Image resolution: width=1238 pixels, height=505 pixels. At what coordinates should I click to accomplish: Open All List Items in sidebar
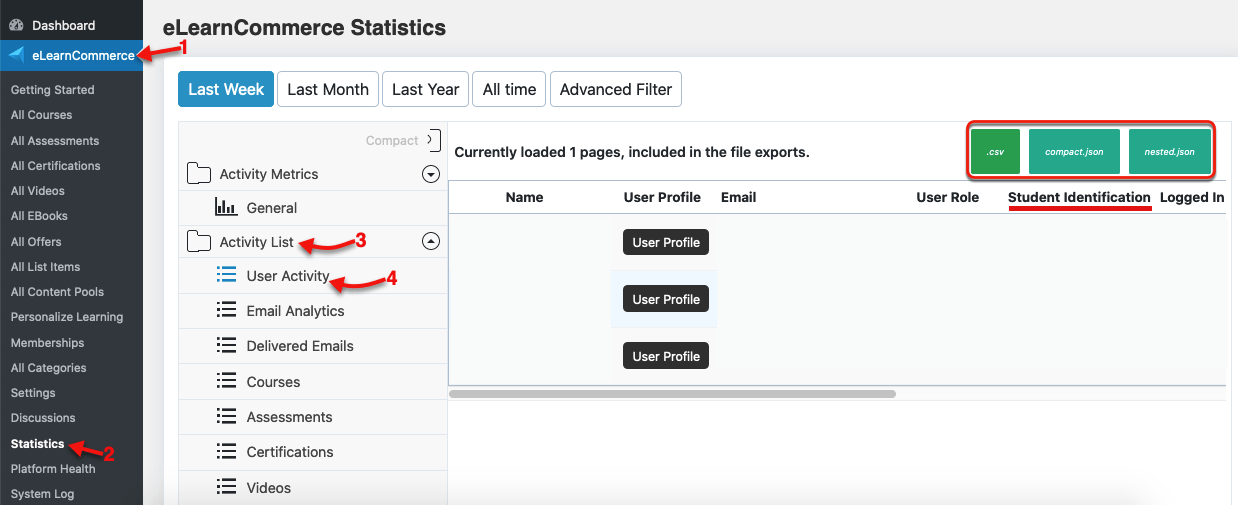45,267
